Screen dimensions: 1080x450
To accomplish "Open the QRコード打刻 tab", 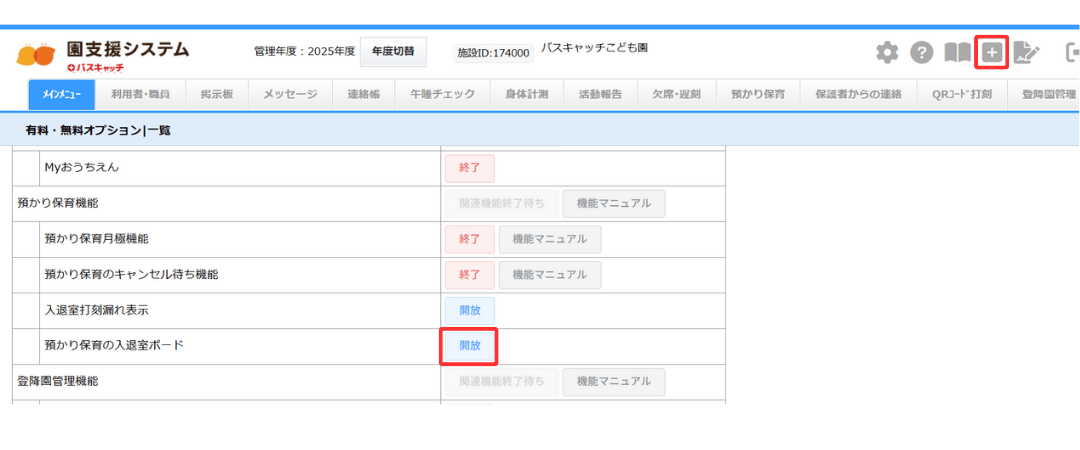I will pos(954,94).
